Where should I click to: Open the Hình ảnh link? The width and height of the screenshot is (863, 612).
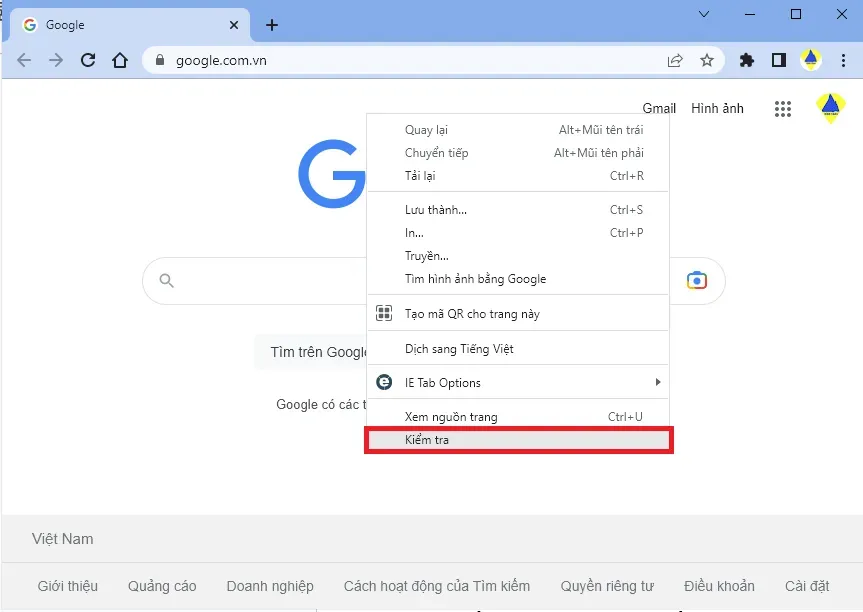(717, 108)
